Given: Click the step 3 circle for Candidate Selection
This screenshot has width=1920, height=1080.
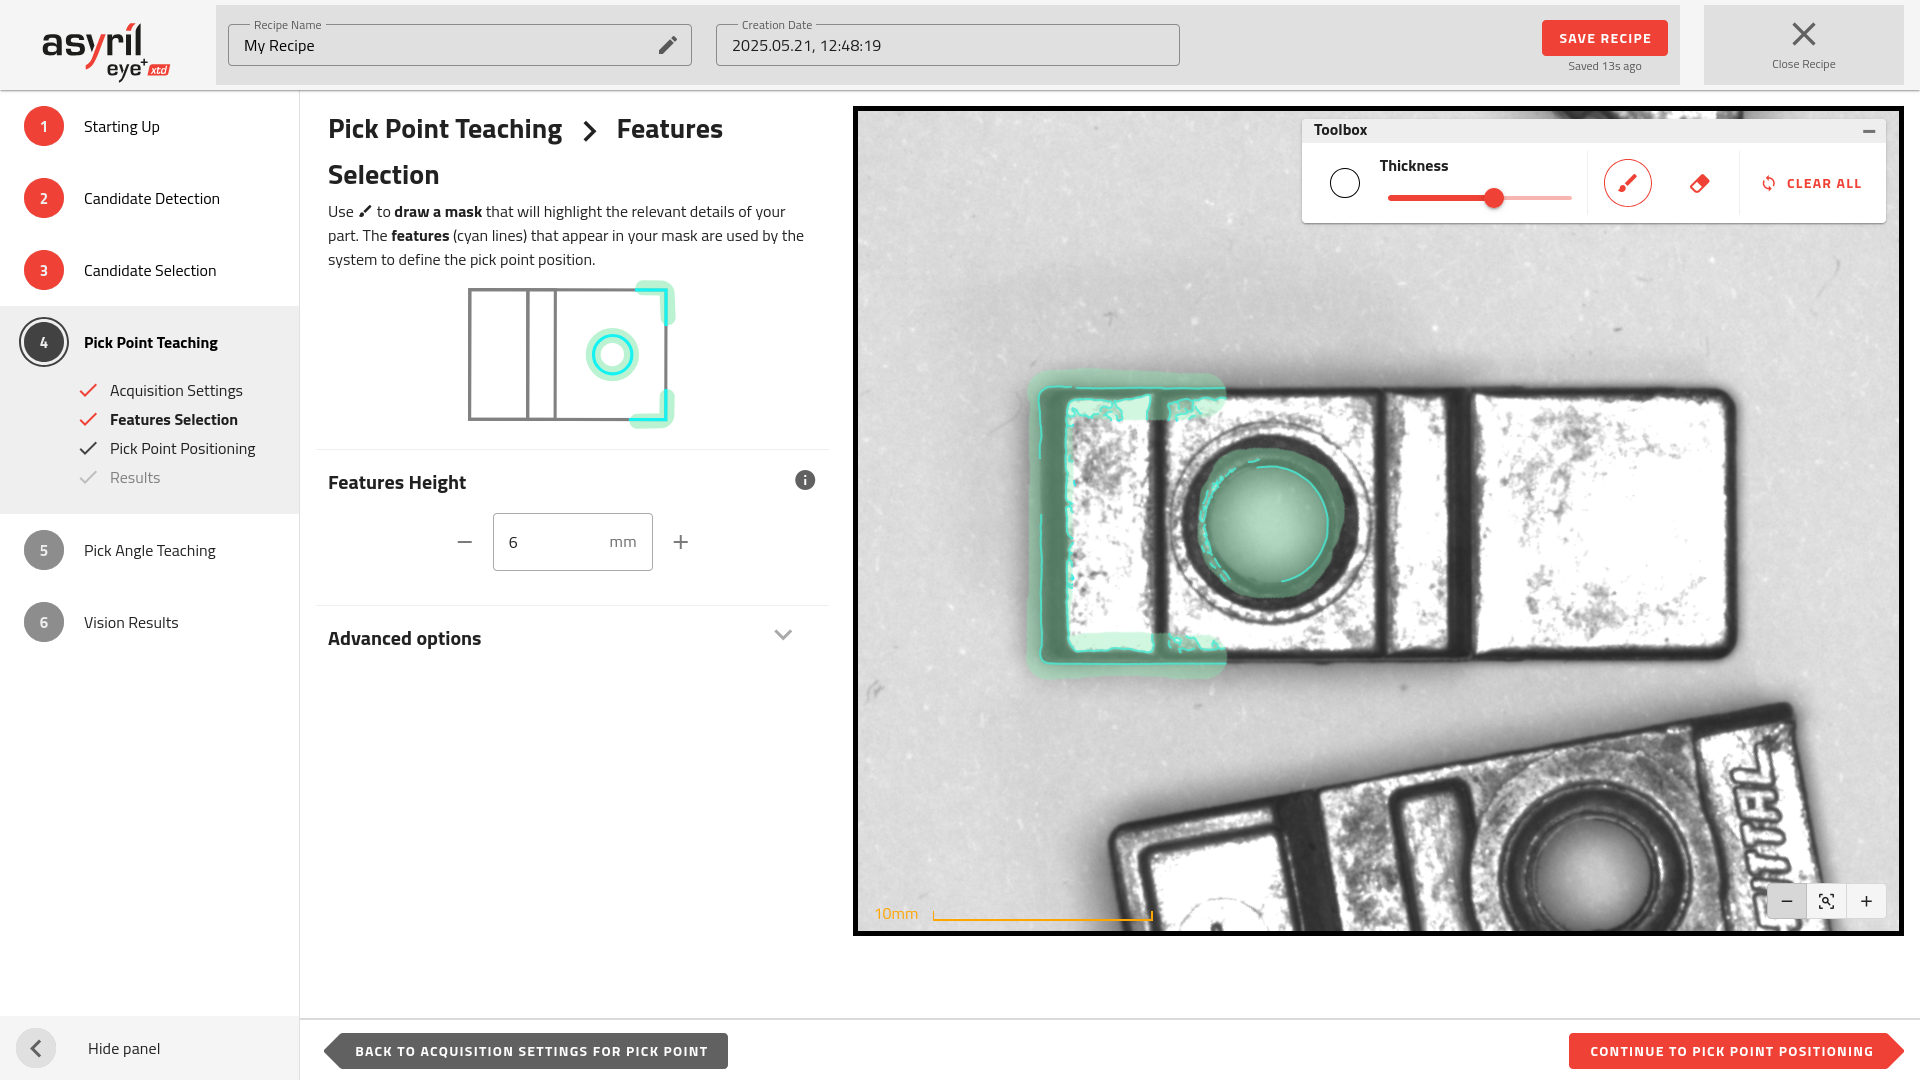Looking at the screenshot, I should (x=44, y=270).
